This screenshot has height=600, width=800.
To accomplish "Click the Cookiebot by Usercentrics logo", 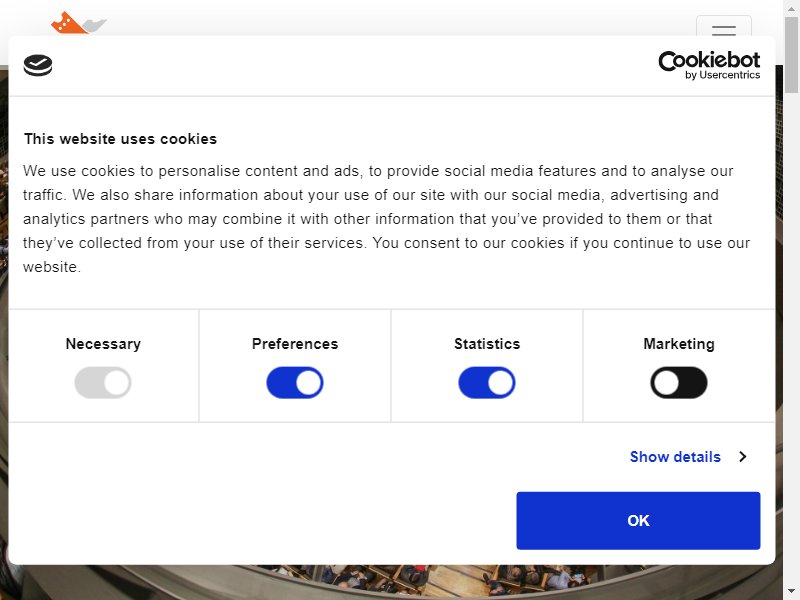I will pyautogui.click(x=709, y=65).
